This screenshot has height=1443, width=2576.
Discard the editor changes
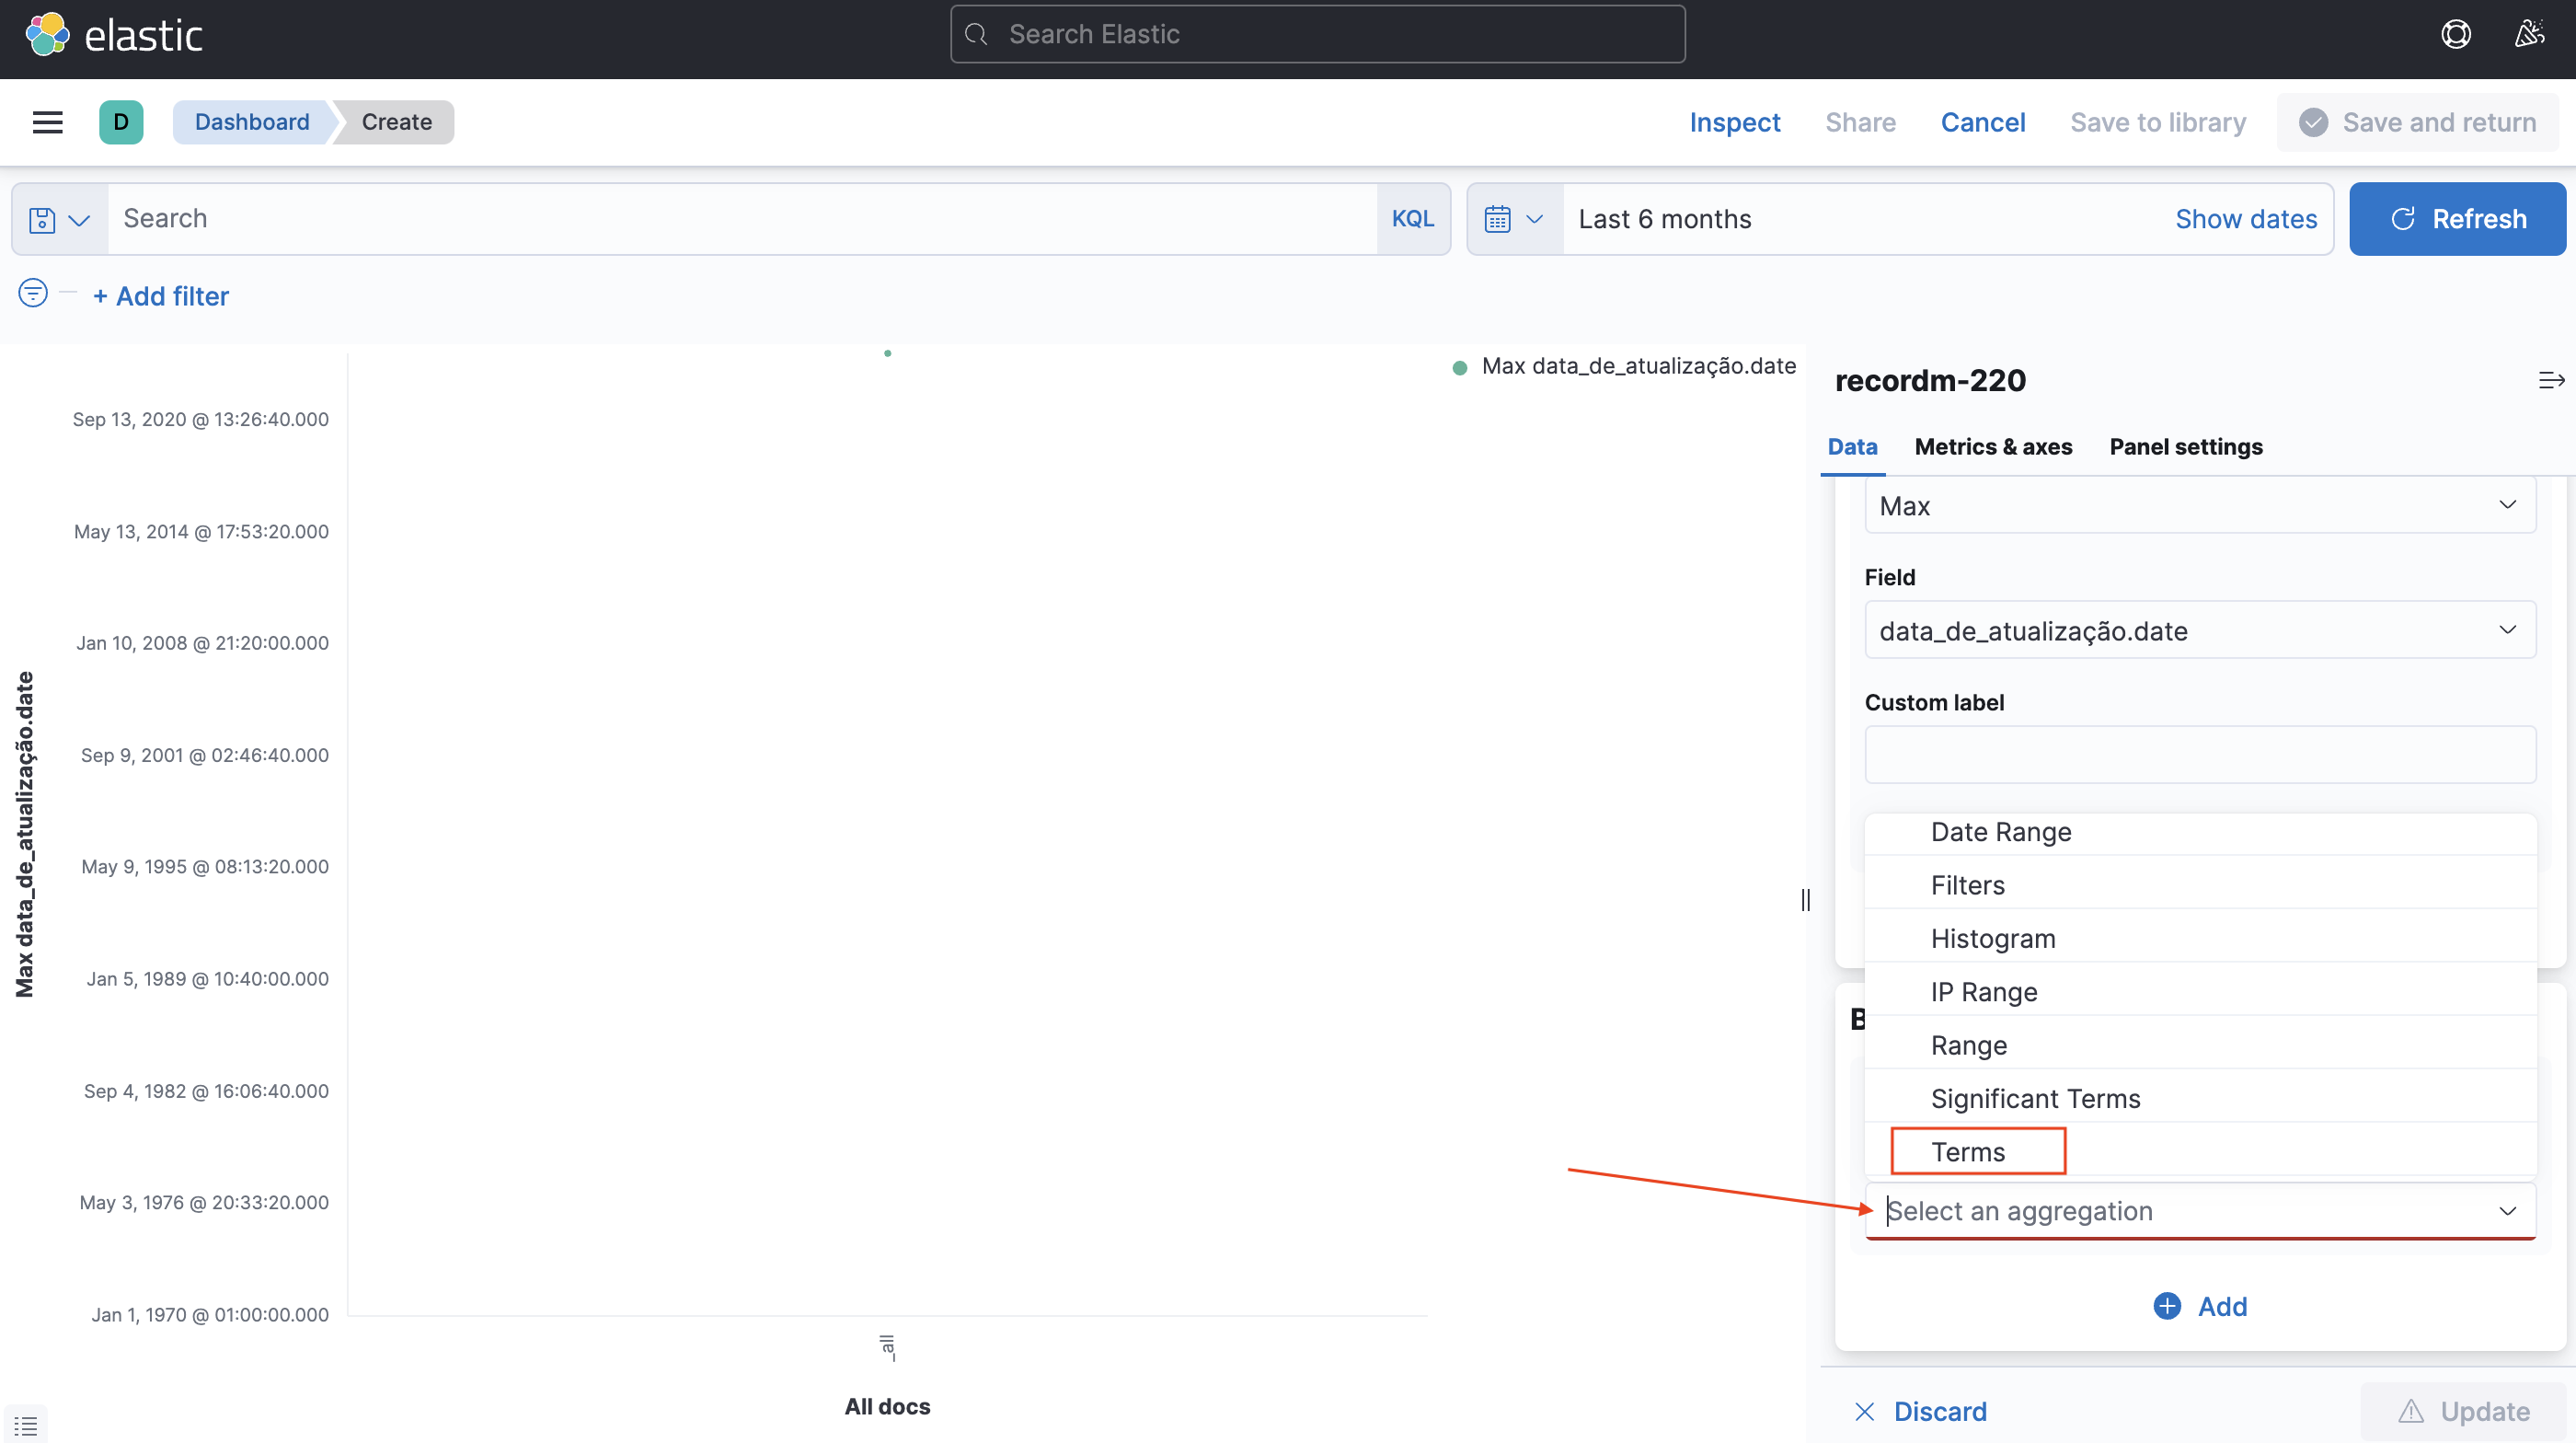tap(1920, 1411)
